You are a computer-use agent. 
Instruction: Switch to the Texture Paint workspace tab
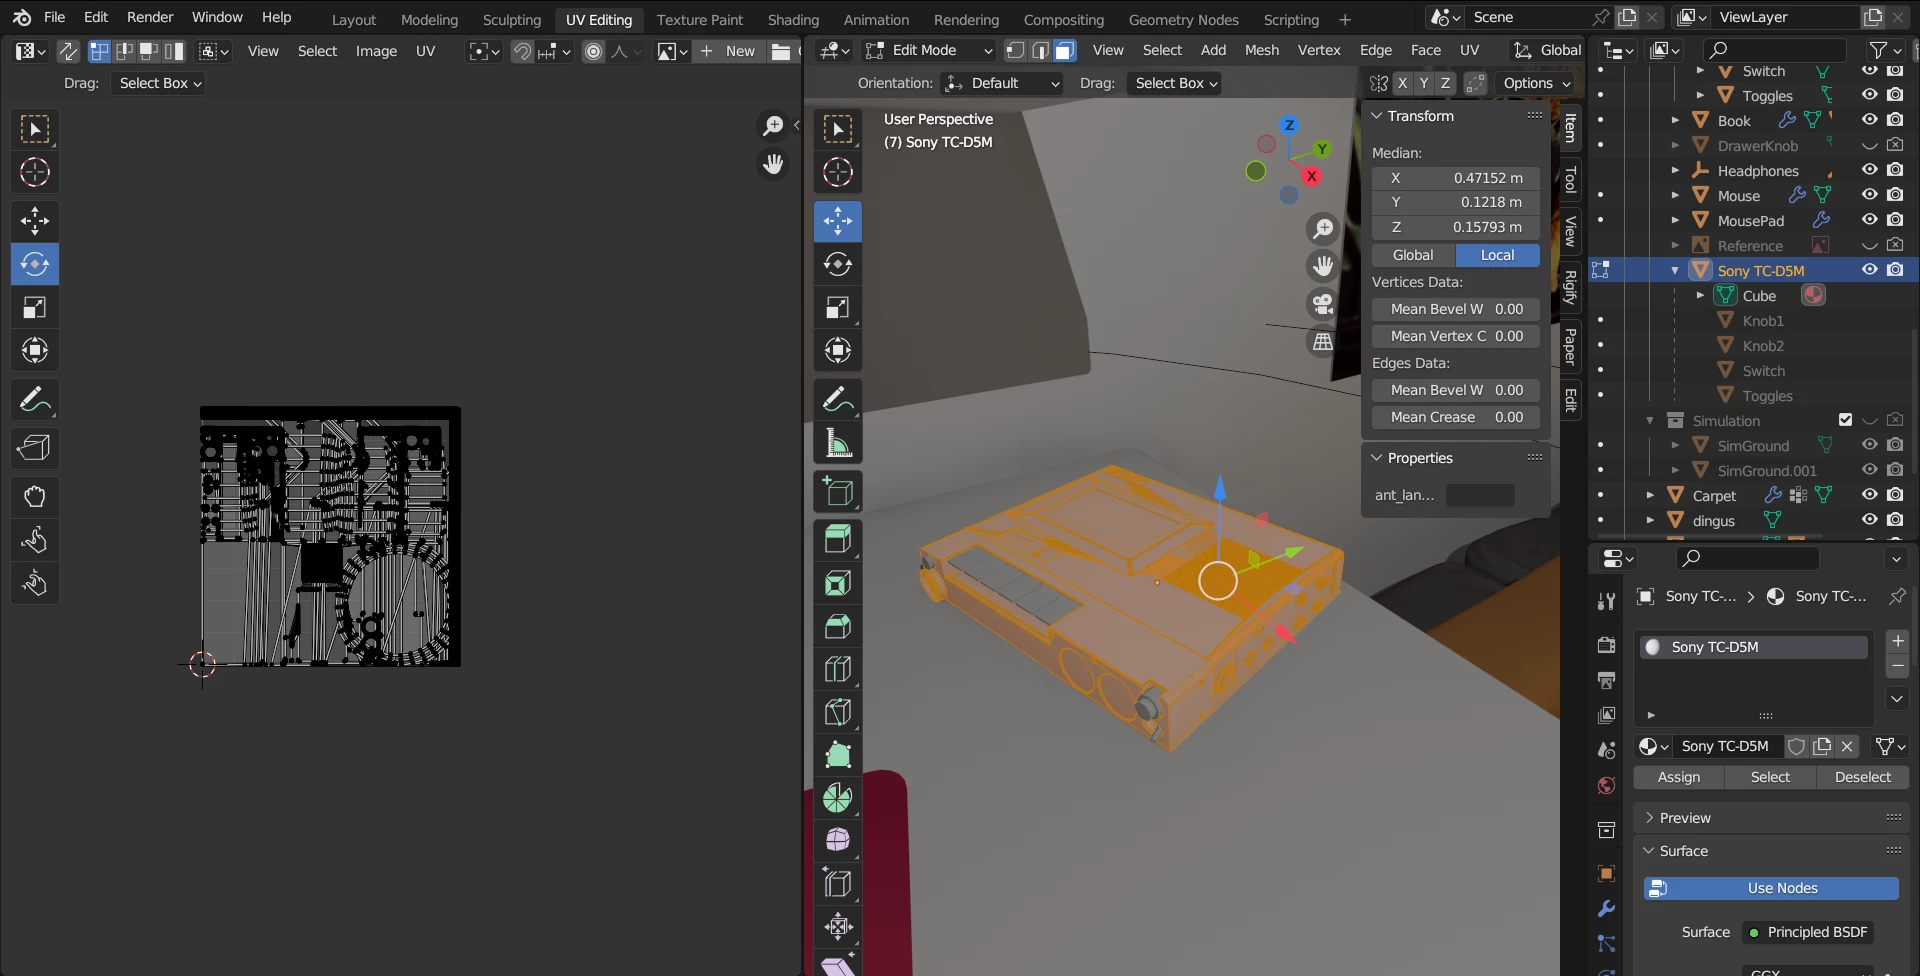700,19
